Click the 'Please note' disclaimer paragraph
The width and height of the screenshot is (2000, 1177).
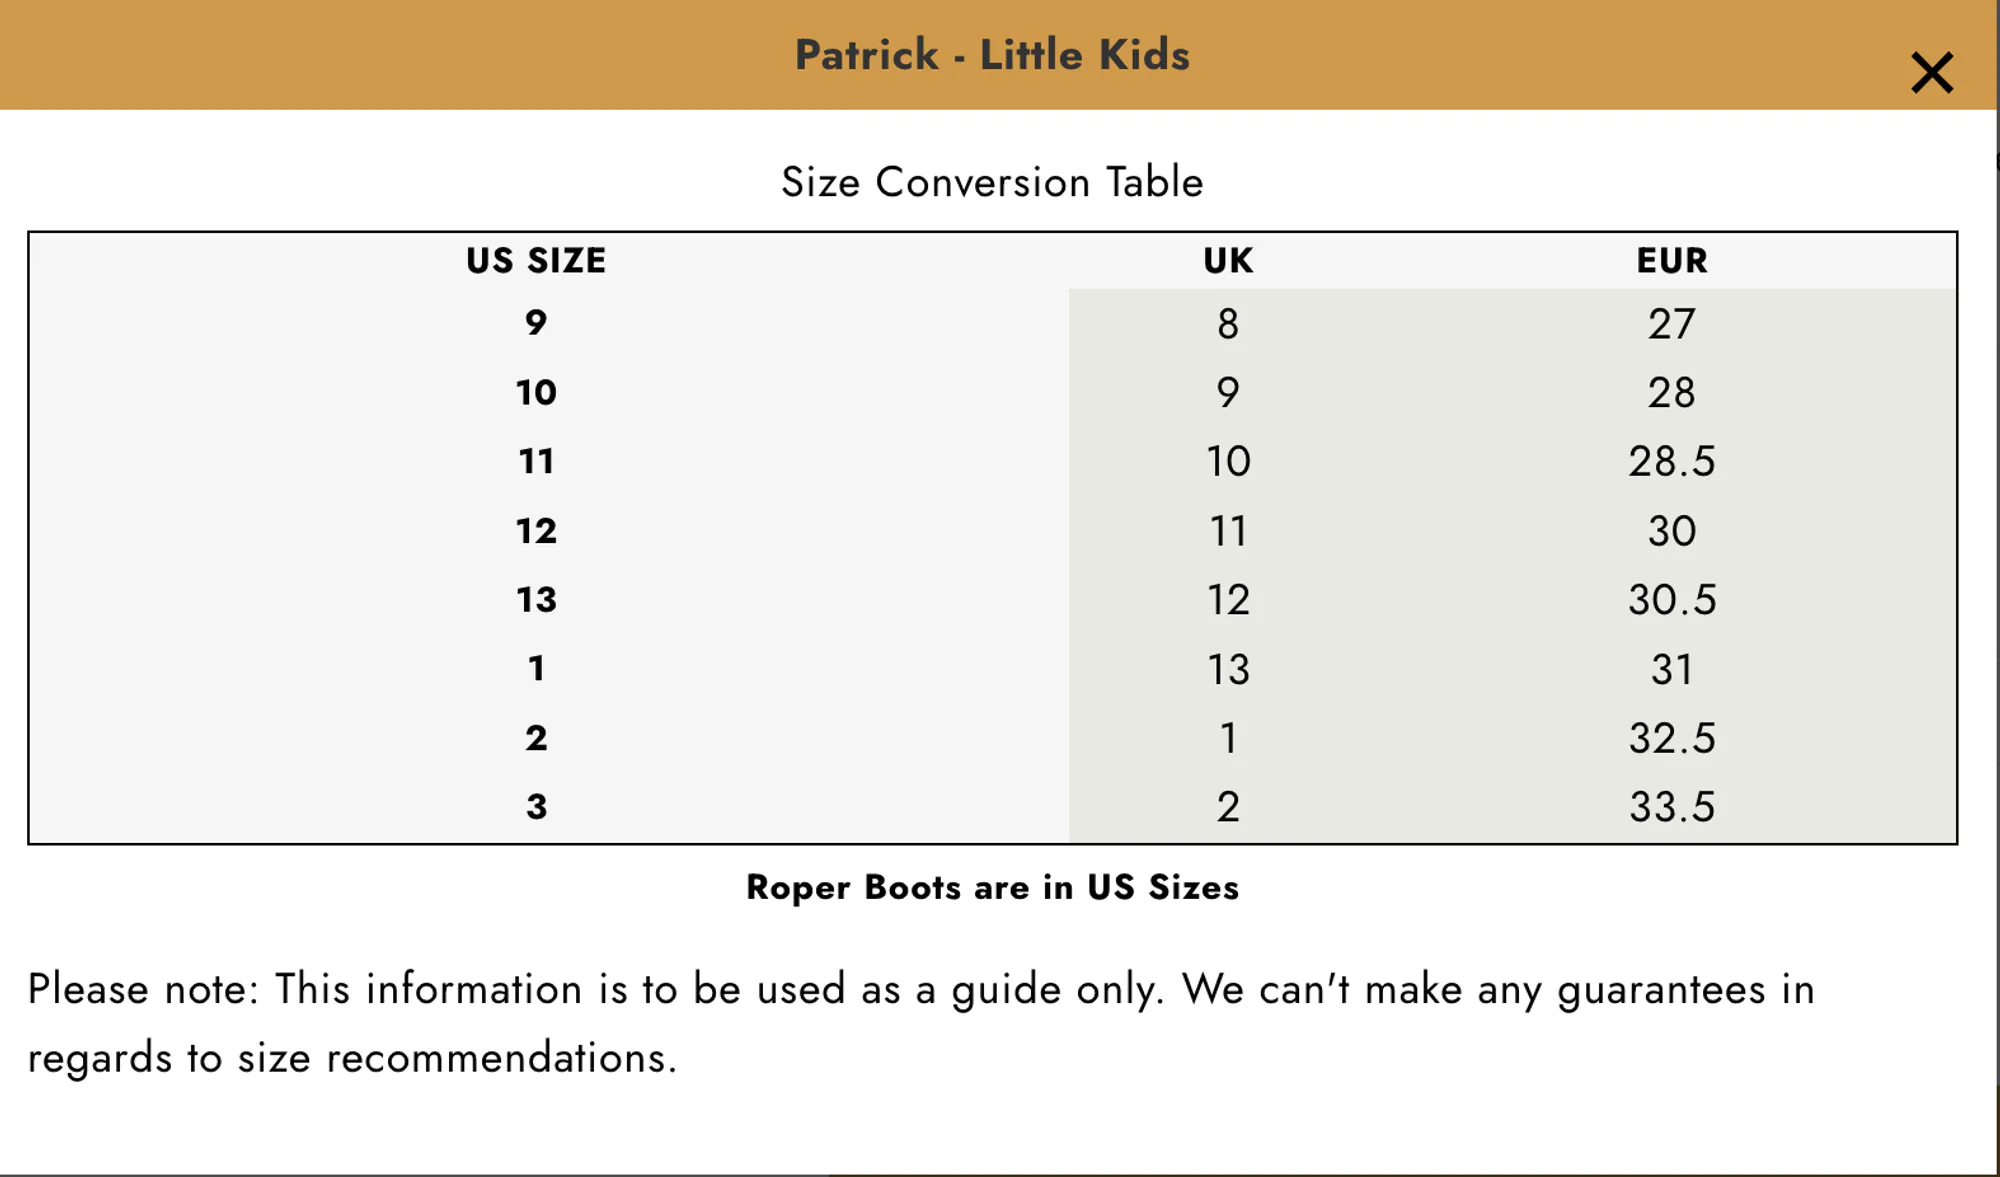920,1023
